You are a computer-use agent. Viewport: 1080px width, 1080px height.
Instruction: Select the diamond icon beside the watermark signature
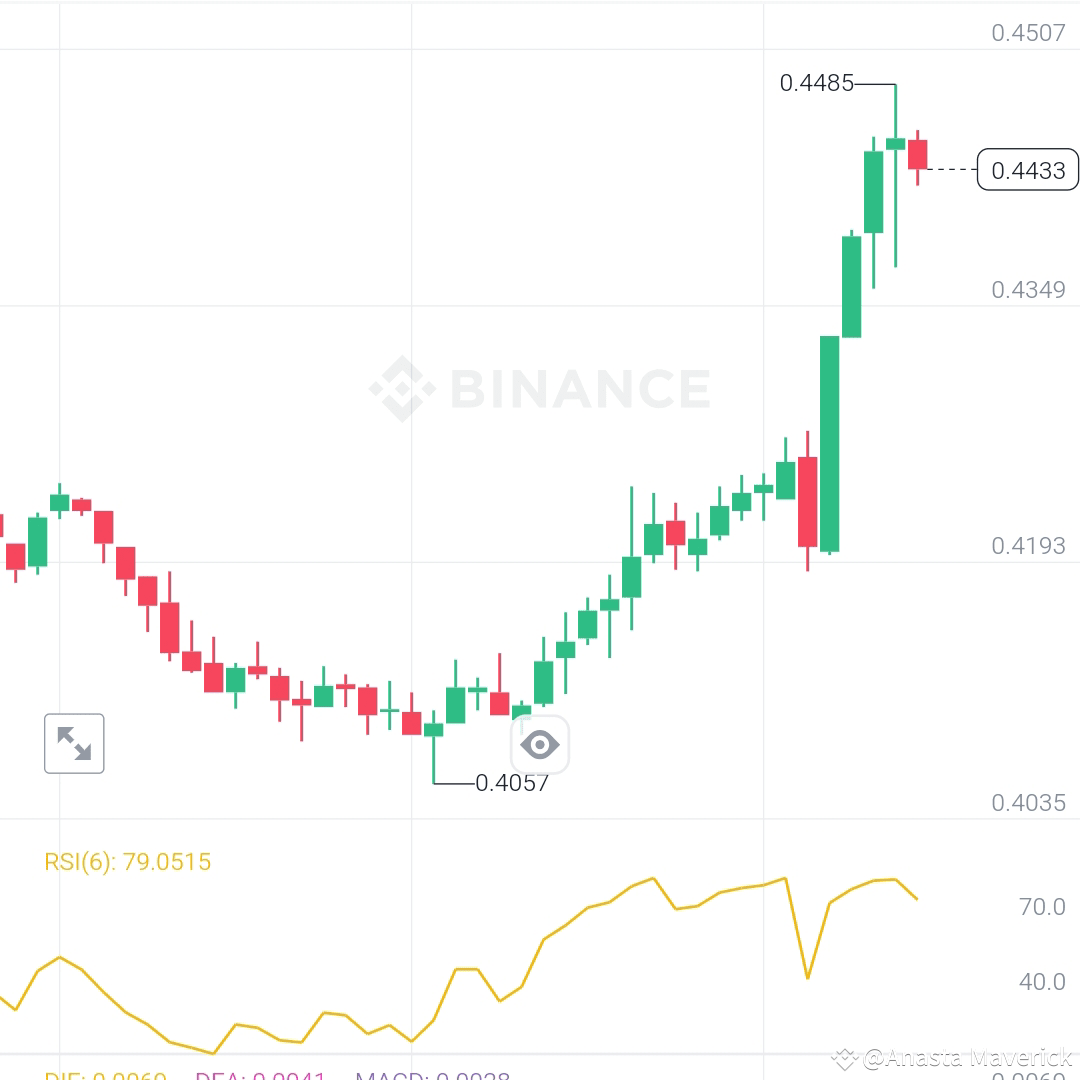[x=845, y=1056]
